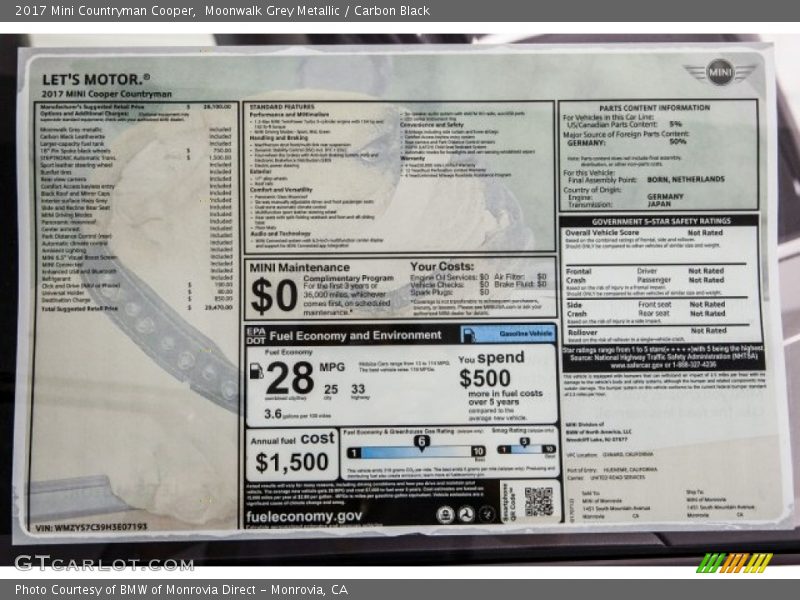Click the '2017 MINI Cooper Countryman' subtitle
The width and height of the screenshot is (800, 600).
[x=107, y=94]
